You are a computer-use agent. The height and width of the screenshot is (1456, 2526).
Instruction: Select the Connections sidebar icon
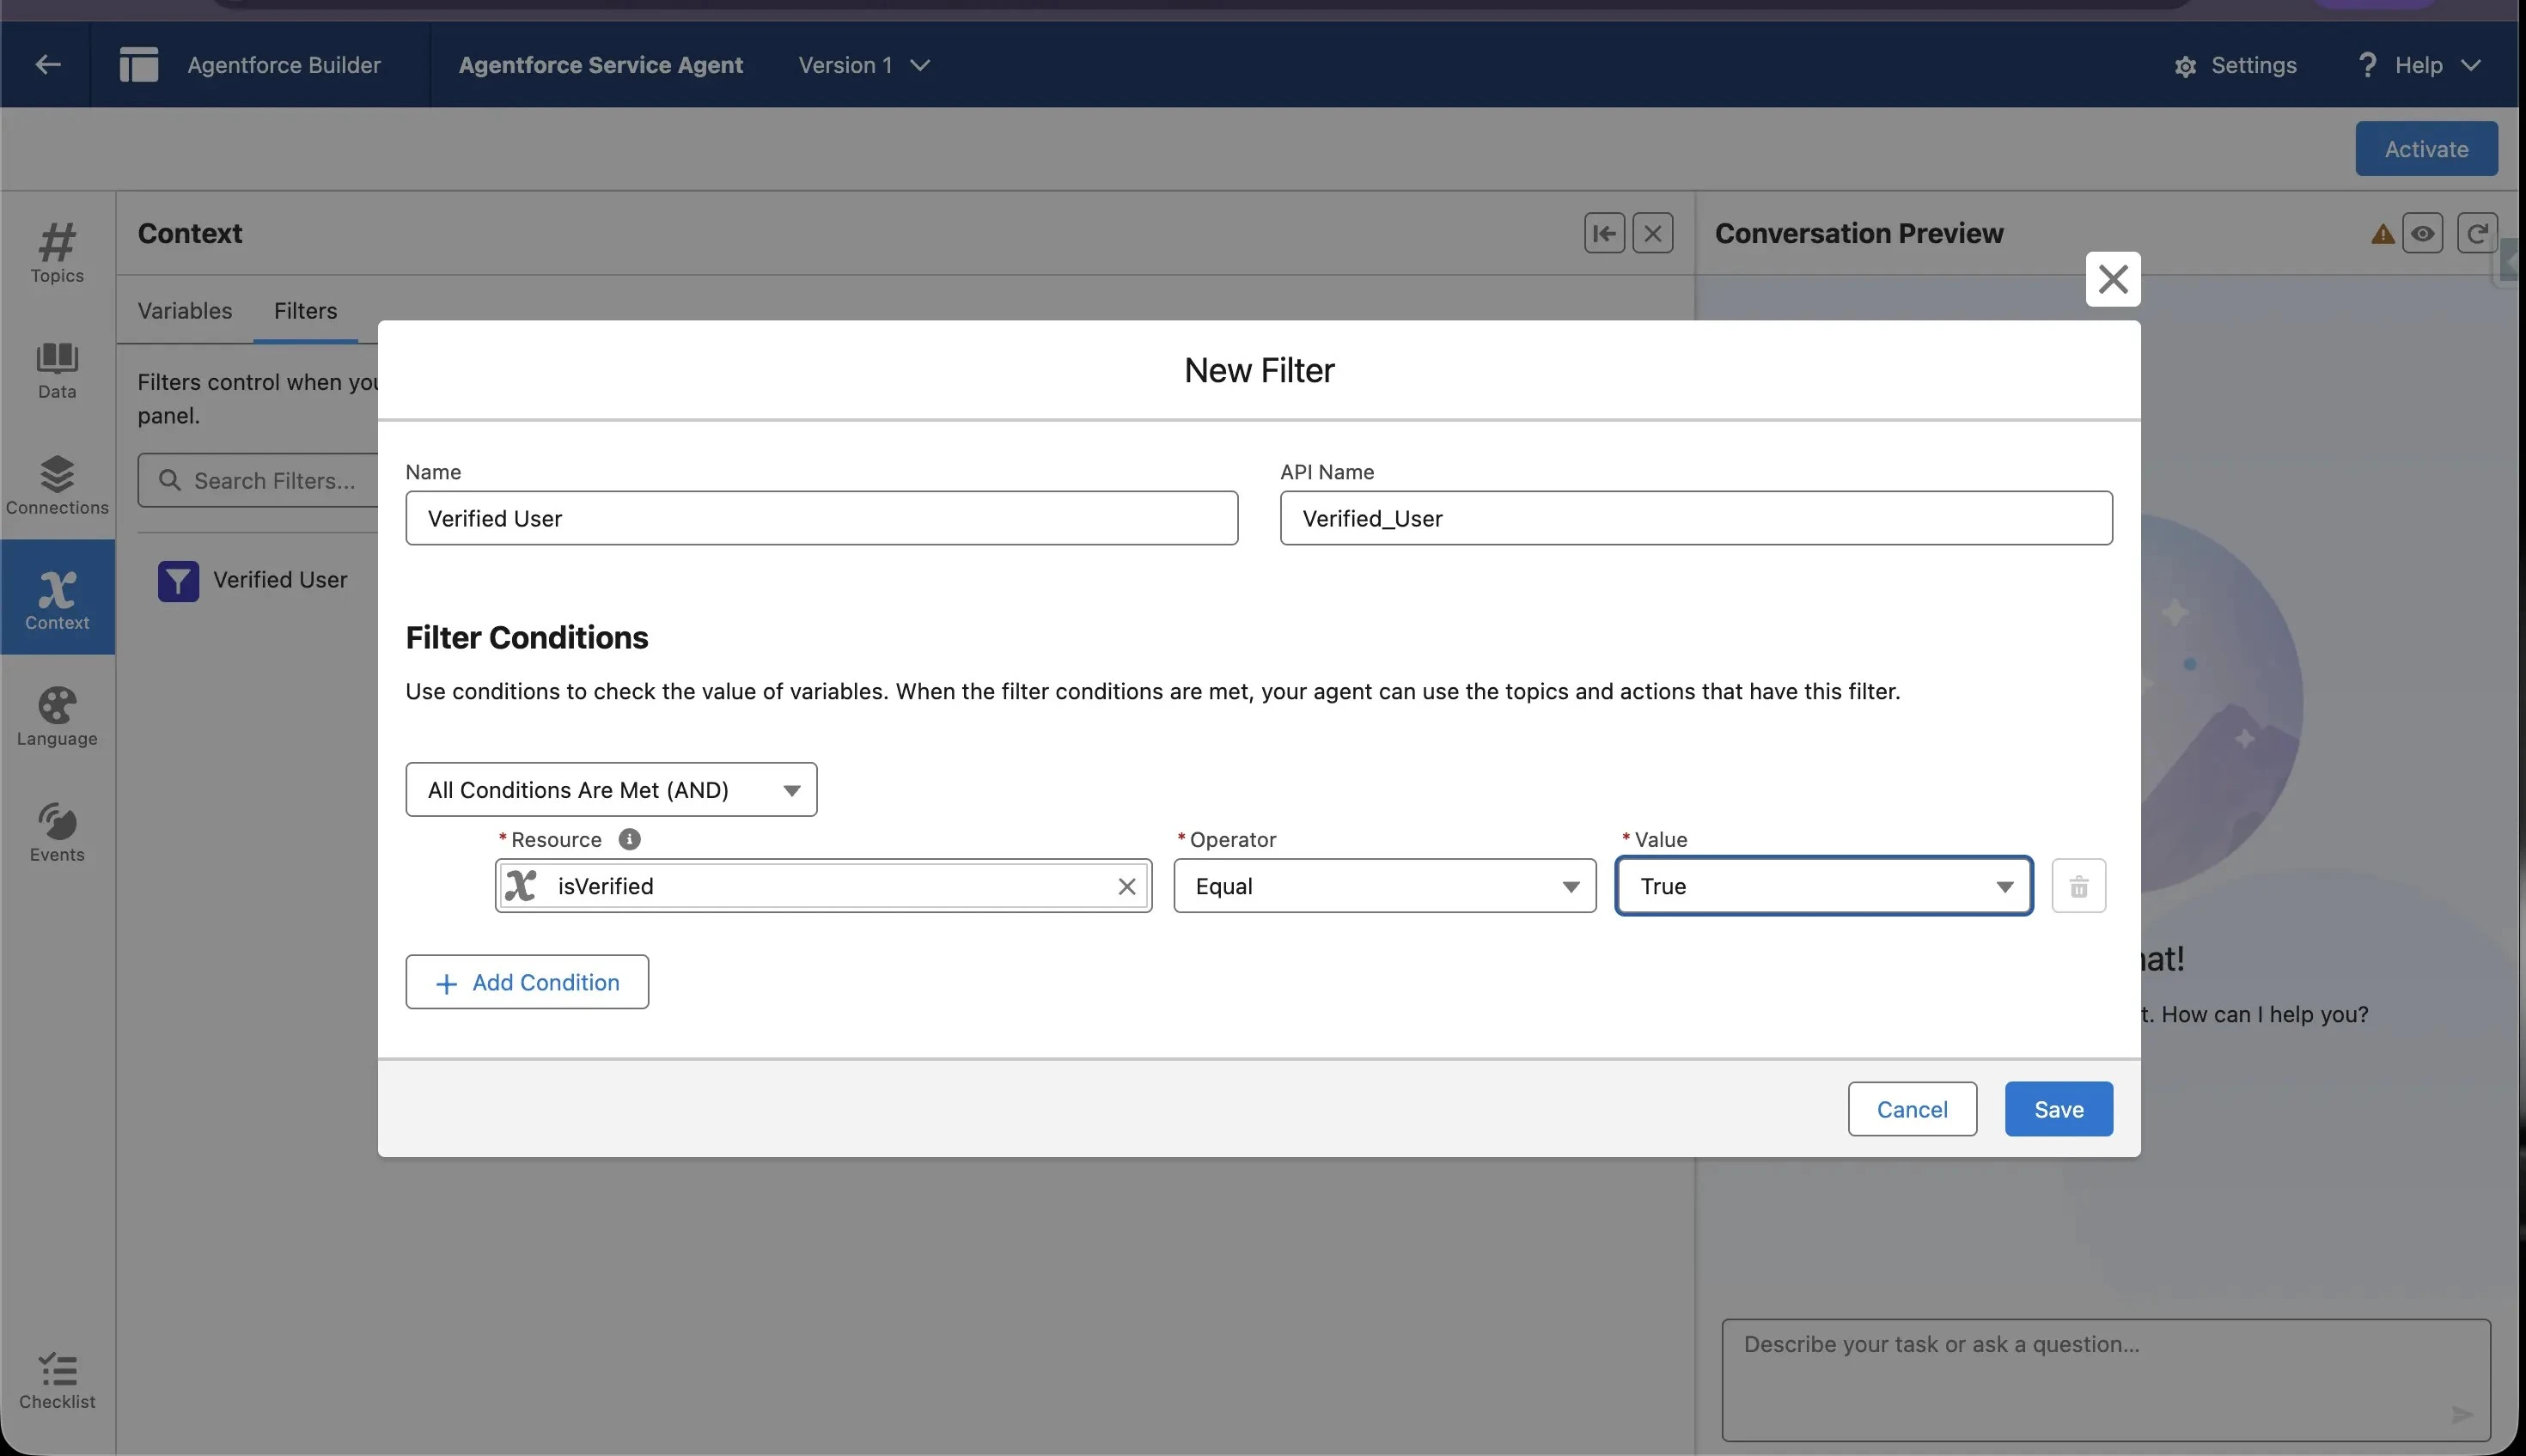(57, 485)
